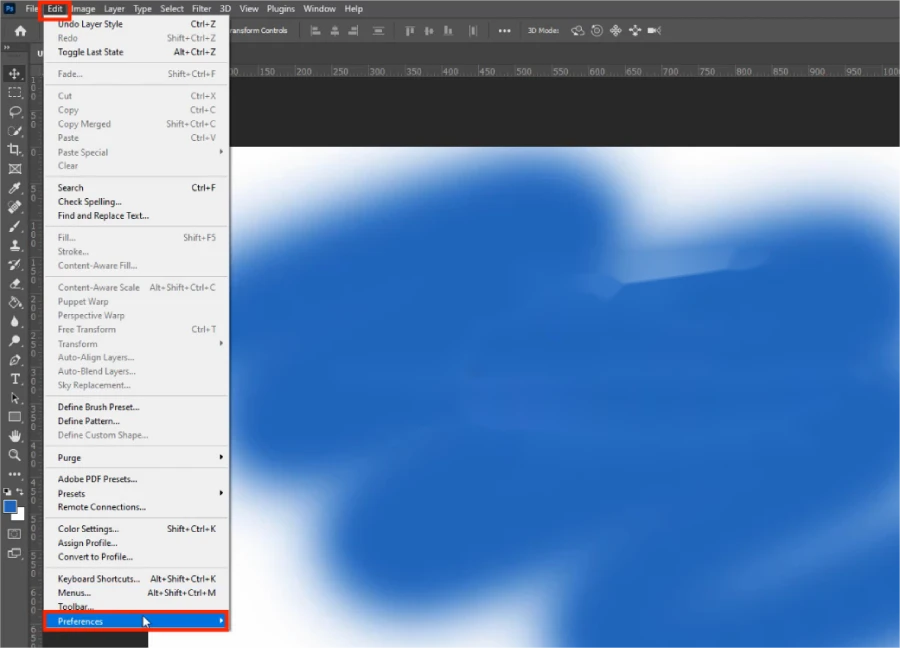Choose Search from Edit menu
This screenshot has width=900, height=648.
(x=137, y=188)
